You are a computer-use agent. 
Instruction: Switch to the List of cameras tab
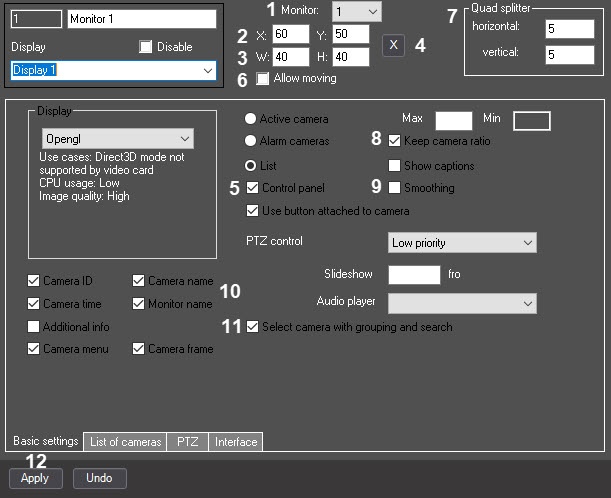(125, 442)
